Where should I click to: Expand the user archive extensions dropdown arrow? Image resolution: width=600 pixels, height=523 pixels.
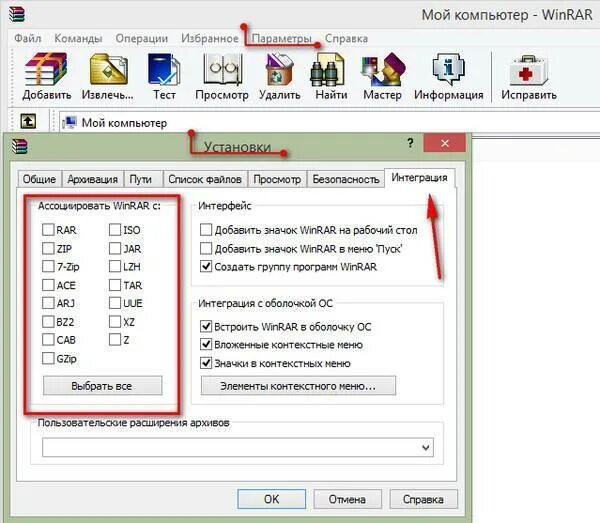426,447
